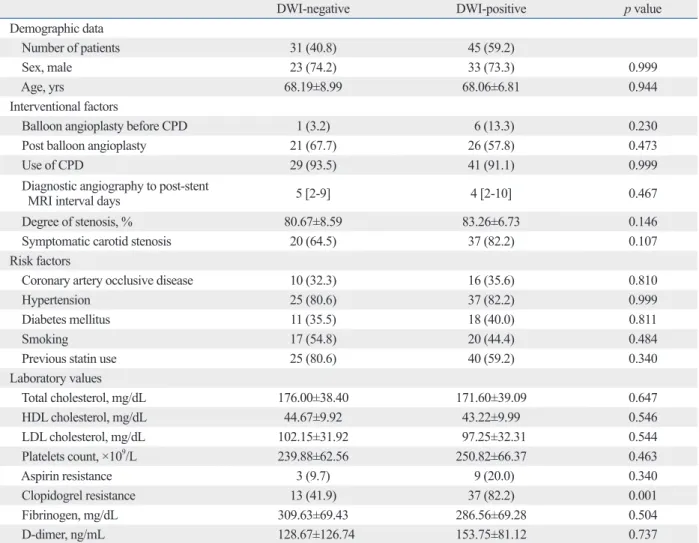Click the p value 0.107
This screenshot has width=699, height=543.
(x=642, y=241)
